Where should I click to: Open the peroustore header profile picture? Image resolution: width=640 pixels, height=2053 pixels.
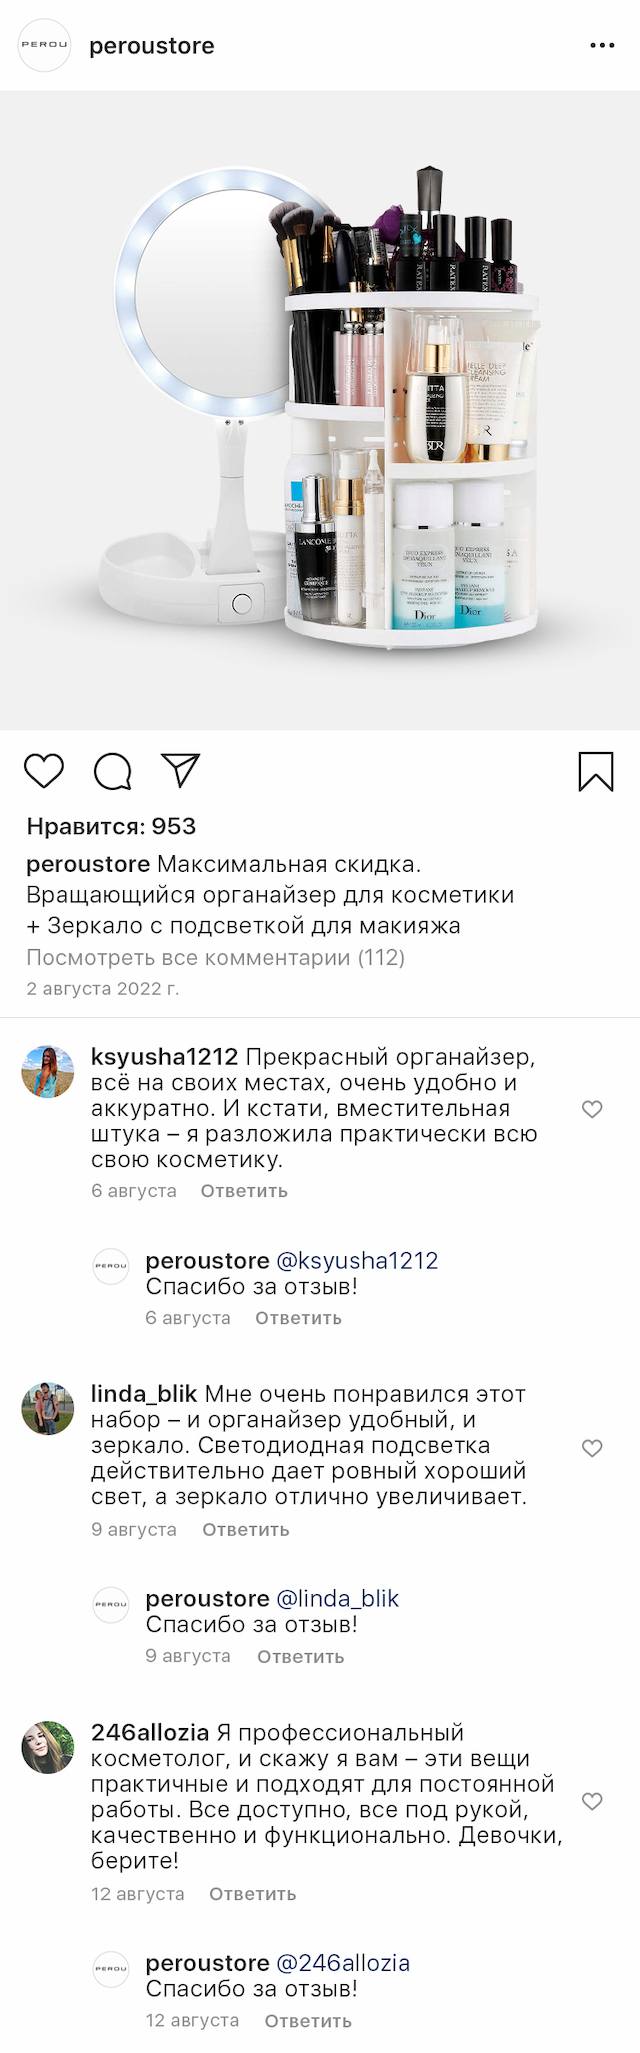tap(45, 46)
